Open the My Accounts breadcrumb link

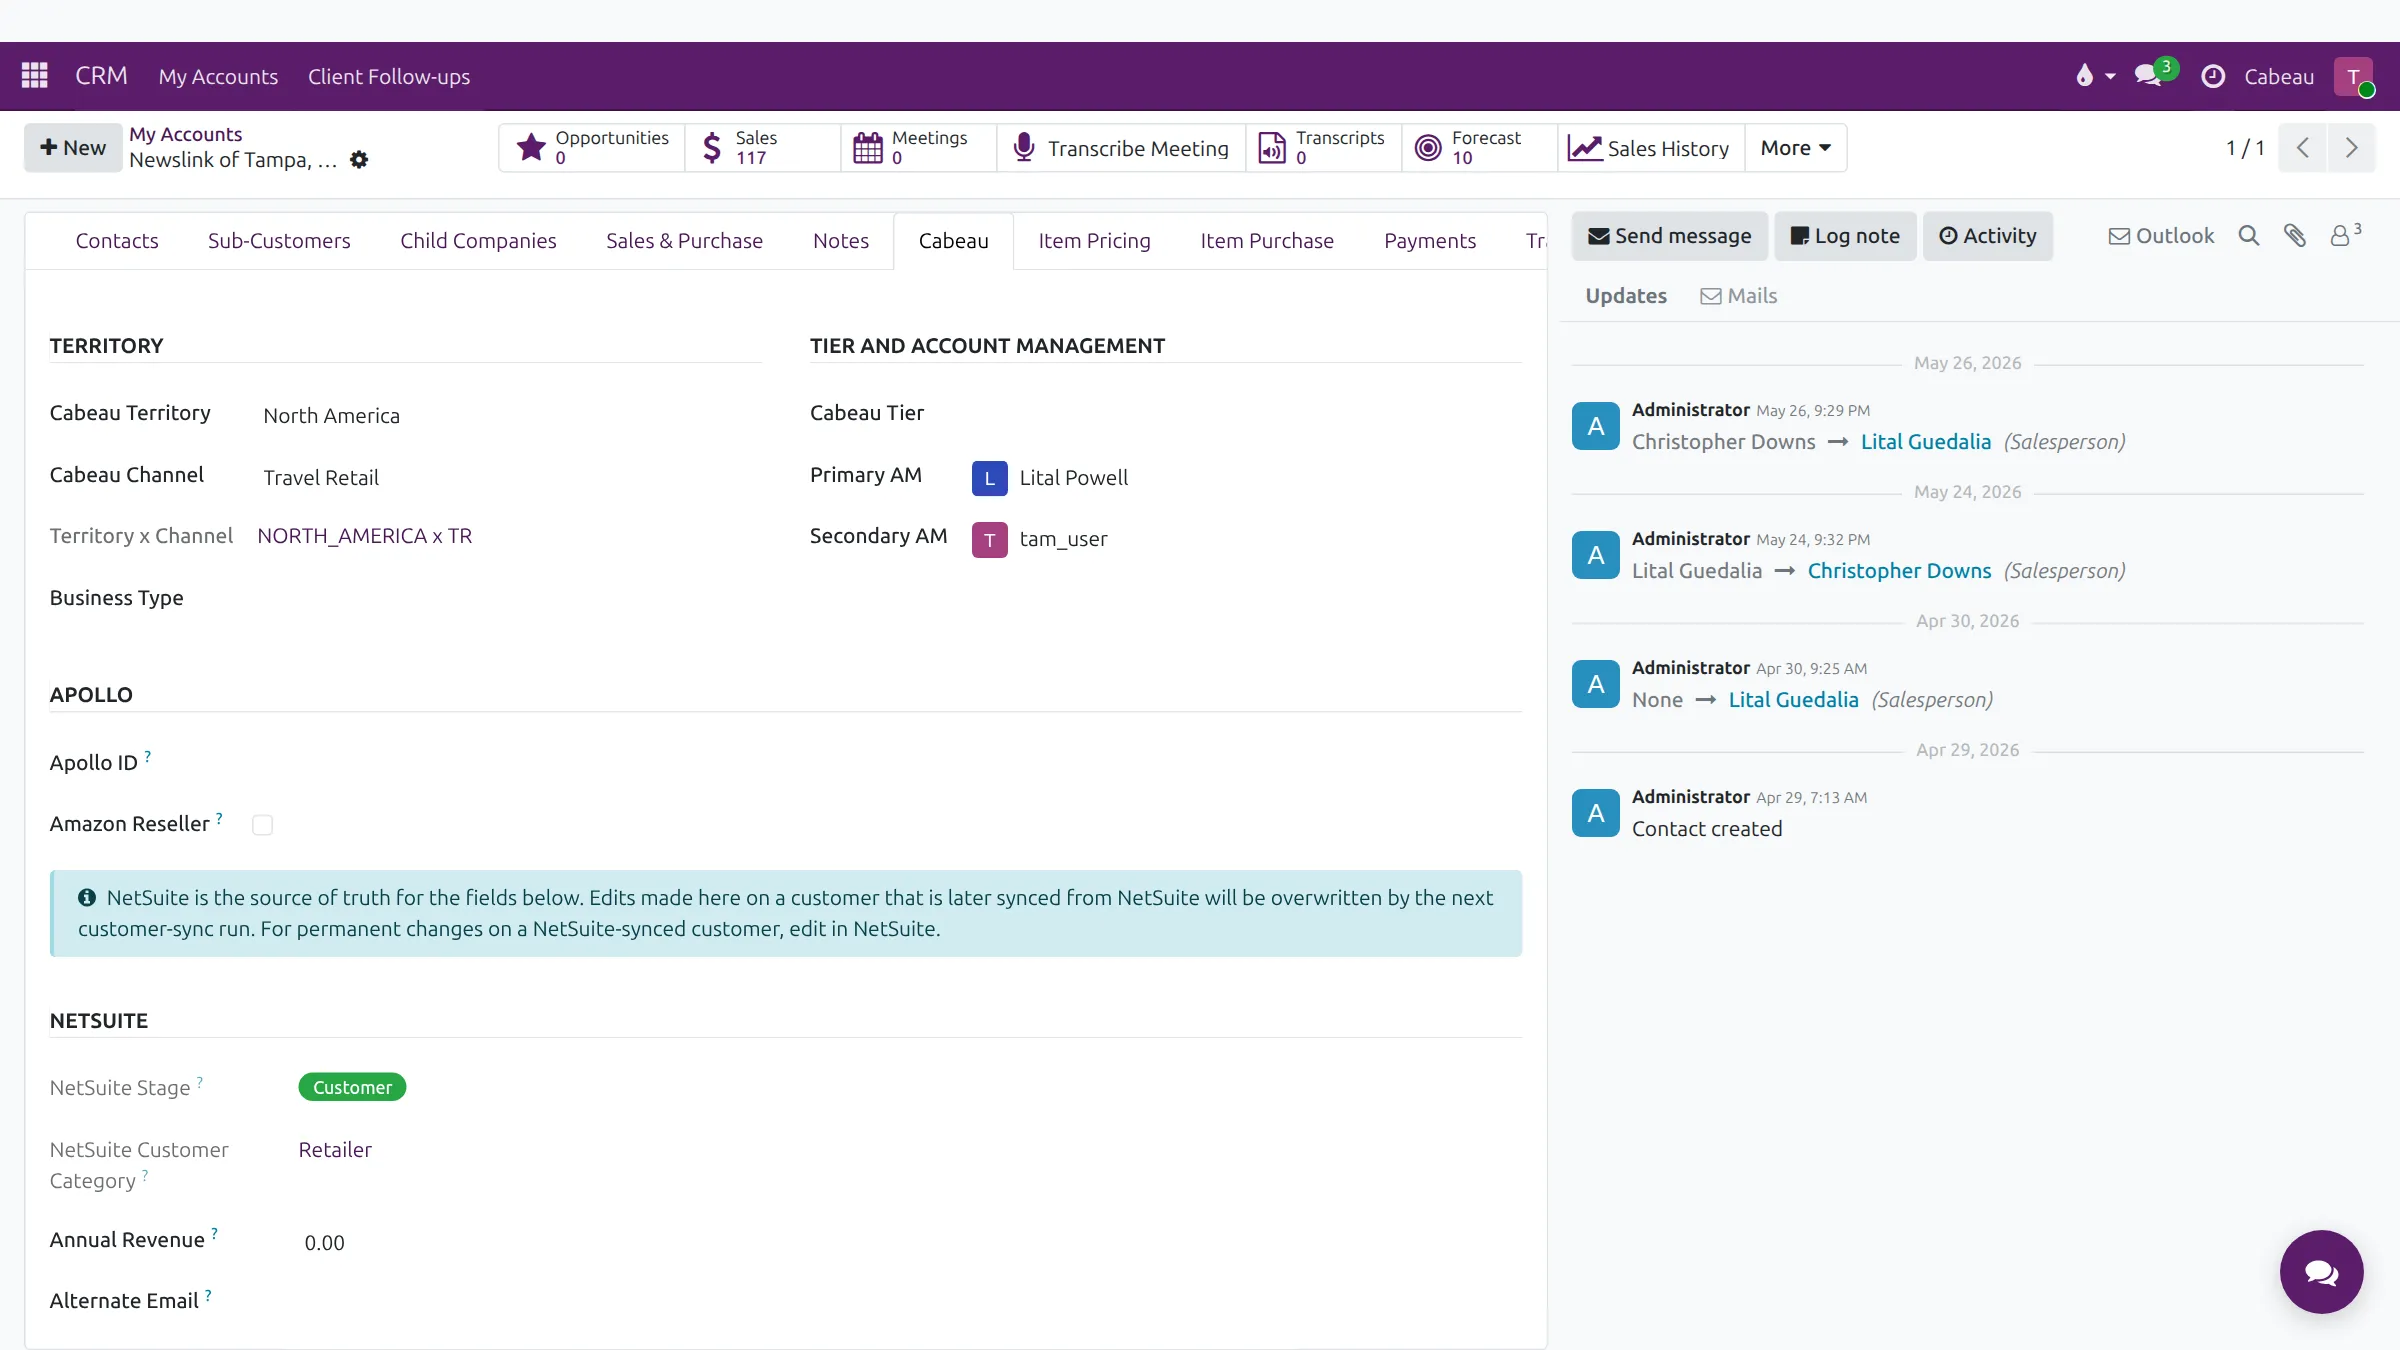pyautogui.click(x=185, y=134)
